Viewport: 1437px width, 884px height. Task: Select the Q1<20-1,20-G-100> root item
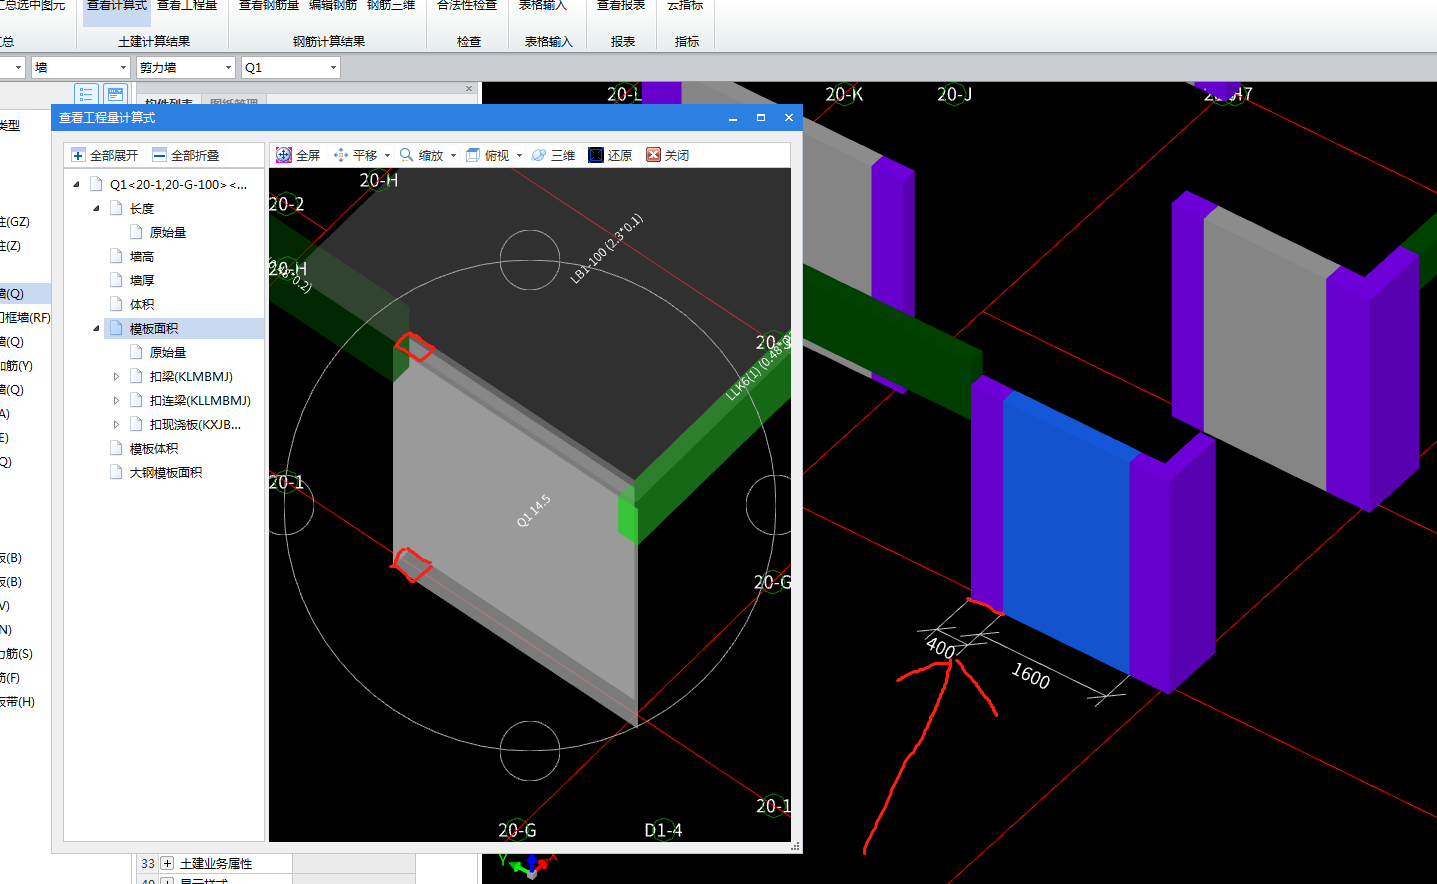point(178,184)
